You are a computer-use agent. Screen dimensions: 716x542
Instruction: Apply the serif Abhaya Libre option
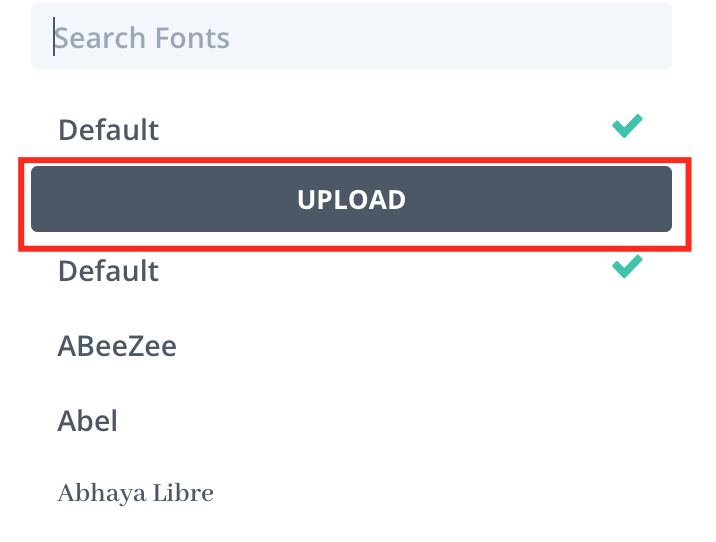click(135, 493)
